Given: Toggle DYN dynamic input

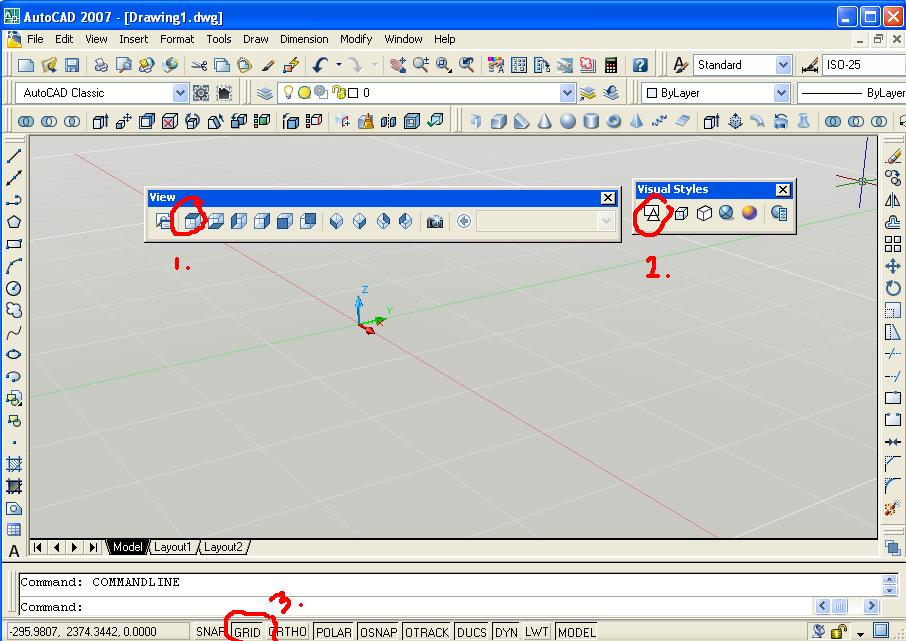Looking at the screenshot, I should tap(506, 632).
